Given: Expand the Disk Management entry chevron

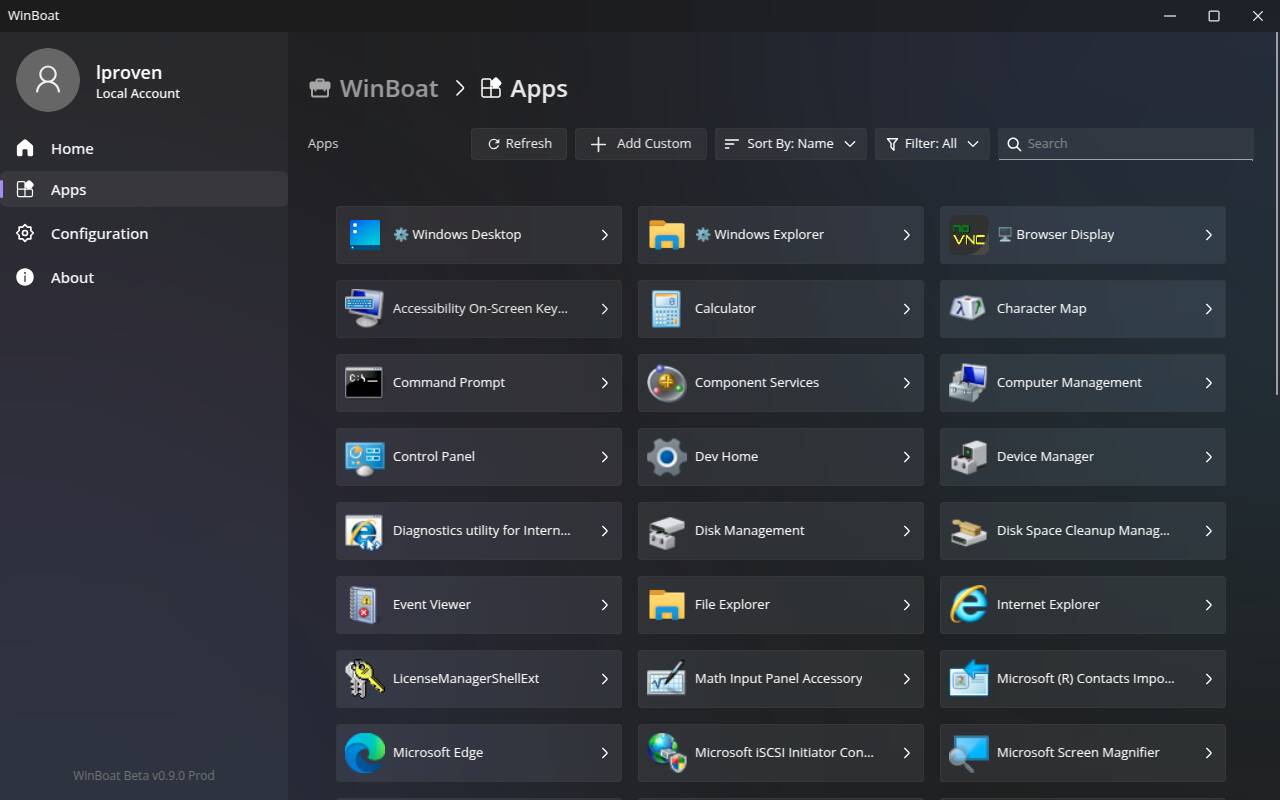Looking at the screenshot, I should coord(906,531).
